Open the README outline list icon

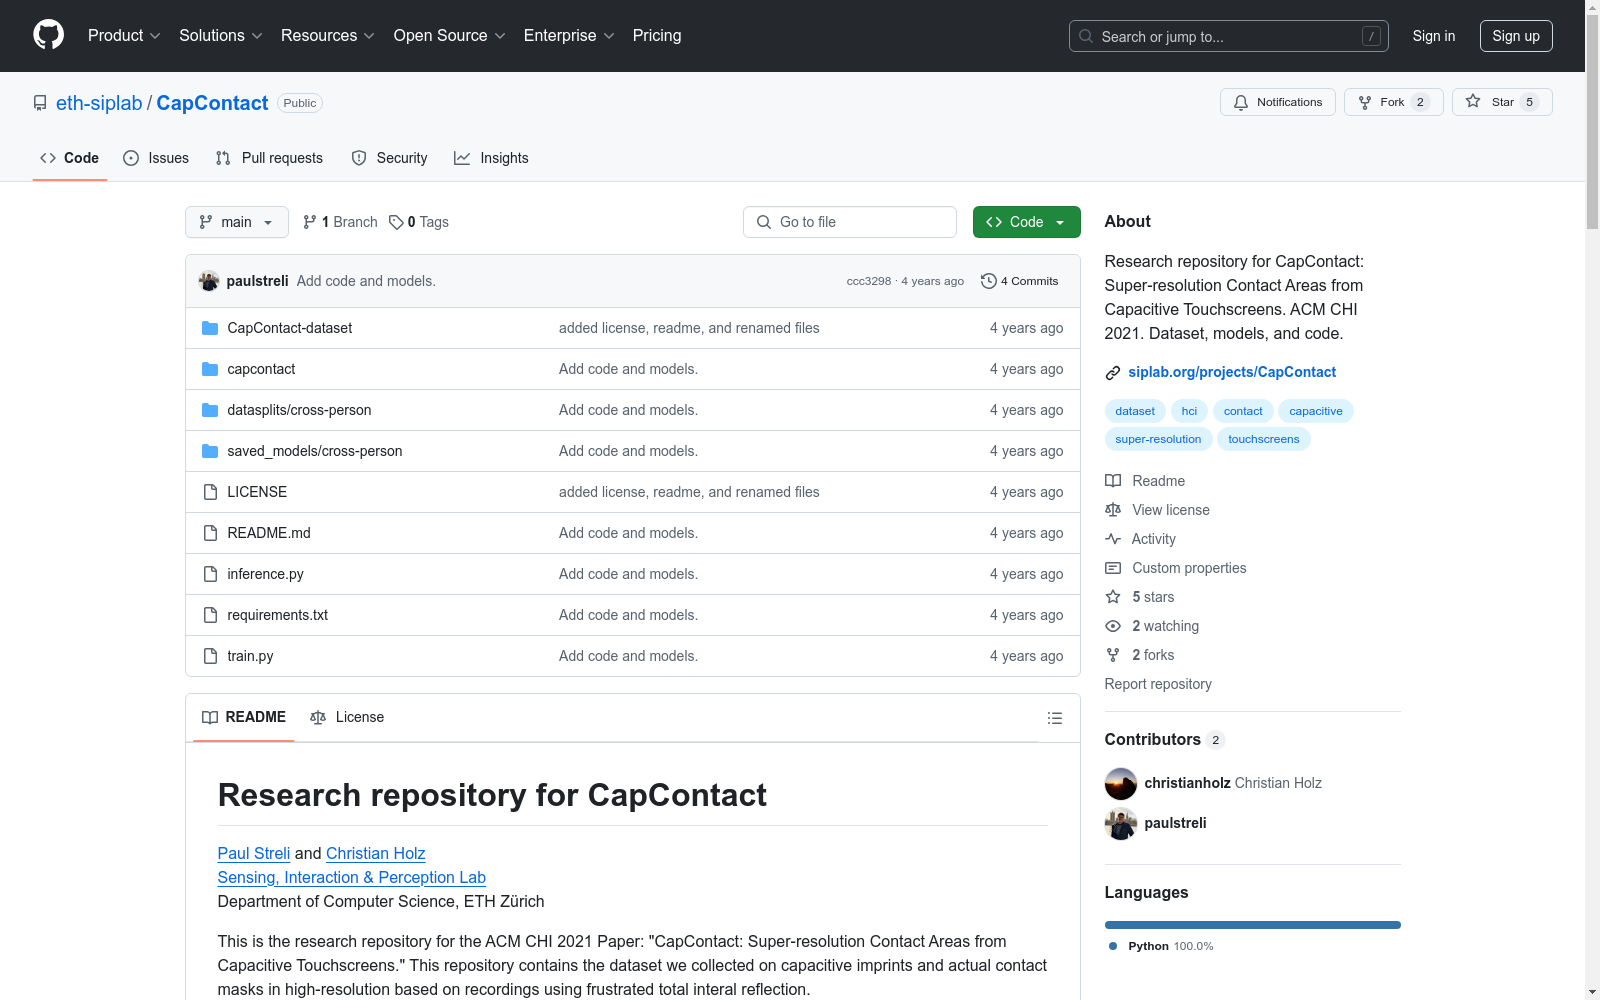tap(1055, 718)
